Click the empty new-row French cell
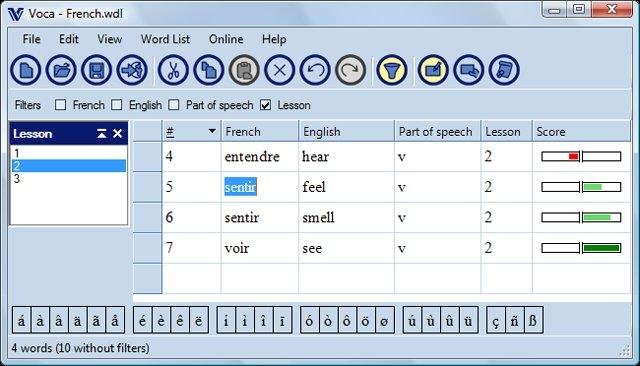 click(x=260, y=278)
